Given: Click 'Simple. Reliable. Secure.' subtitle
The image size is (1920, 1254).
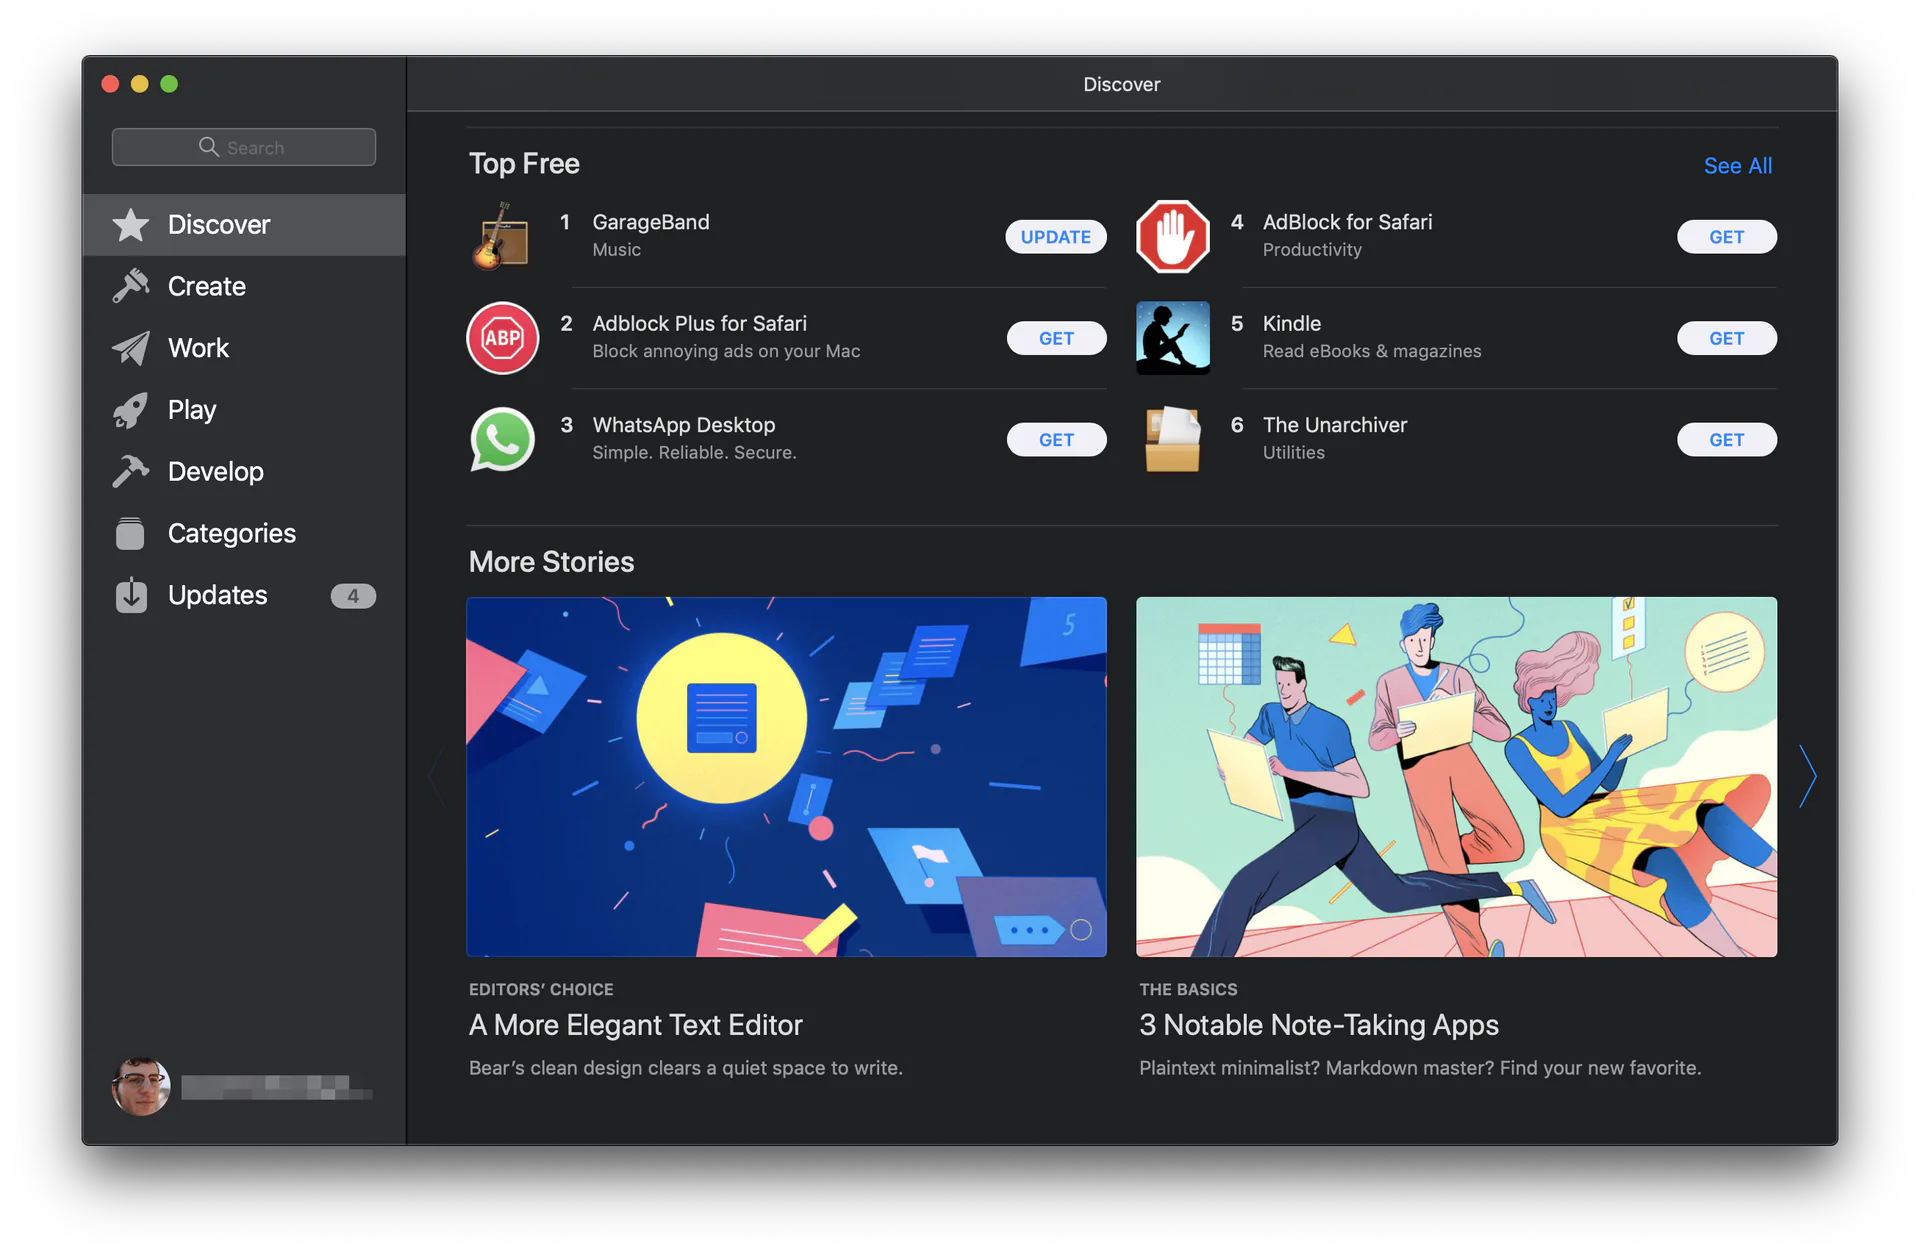Looking at the screenshot, I should [x=694, y=453].
